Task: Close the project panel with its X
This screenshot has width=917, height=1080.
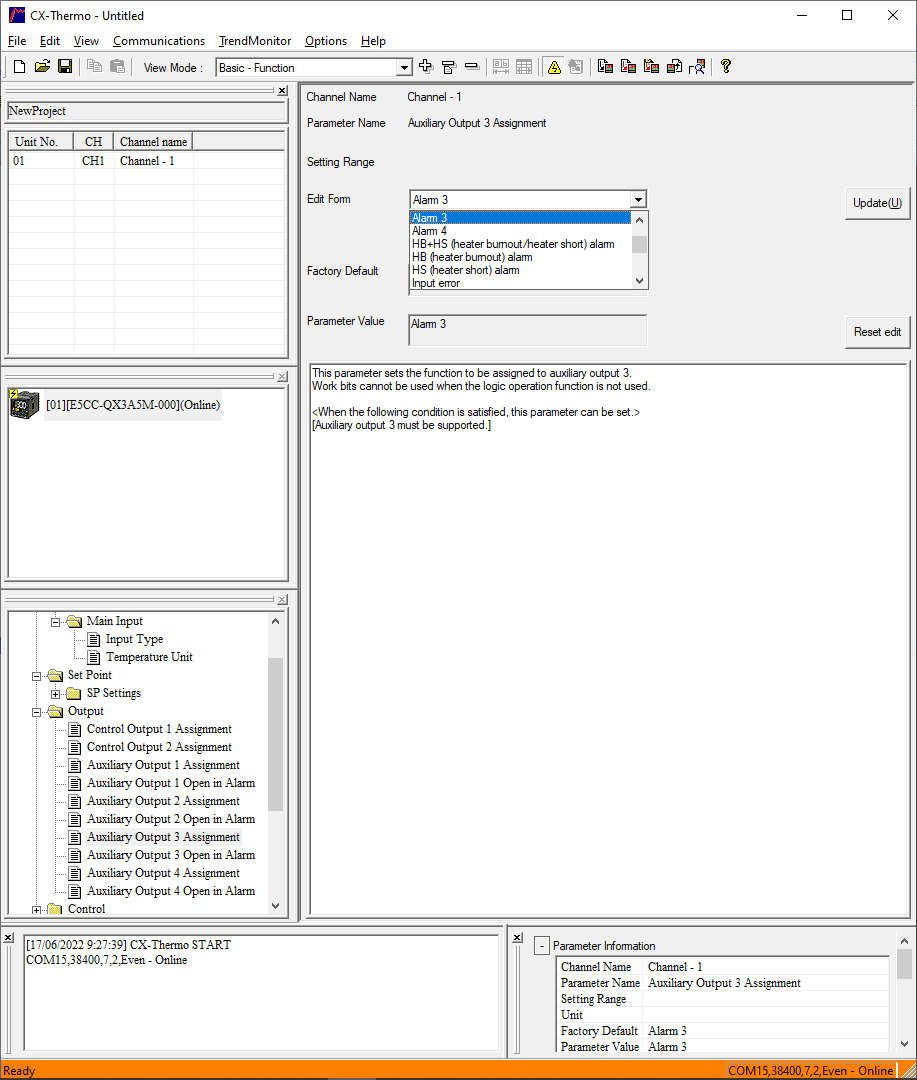Action: click(282, 90)
